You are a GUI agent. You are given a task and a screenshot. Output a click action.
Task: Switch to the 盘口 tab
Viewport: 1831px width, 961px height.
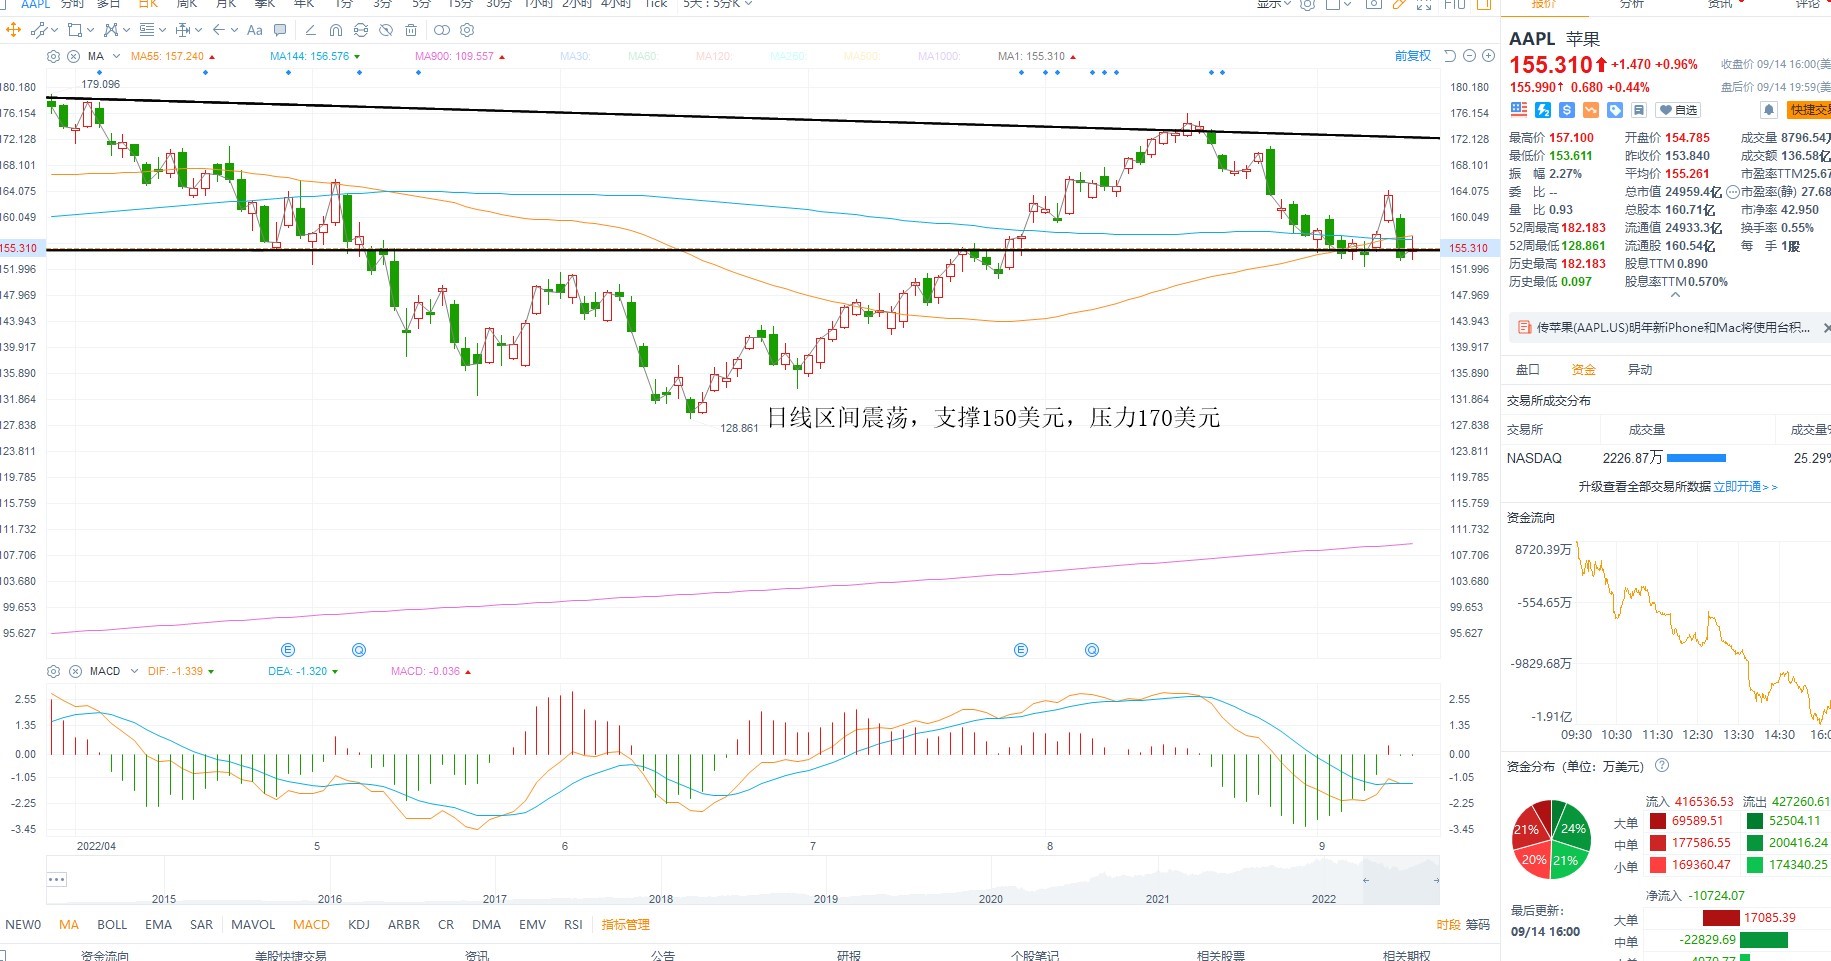[x=1528, y=370]
